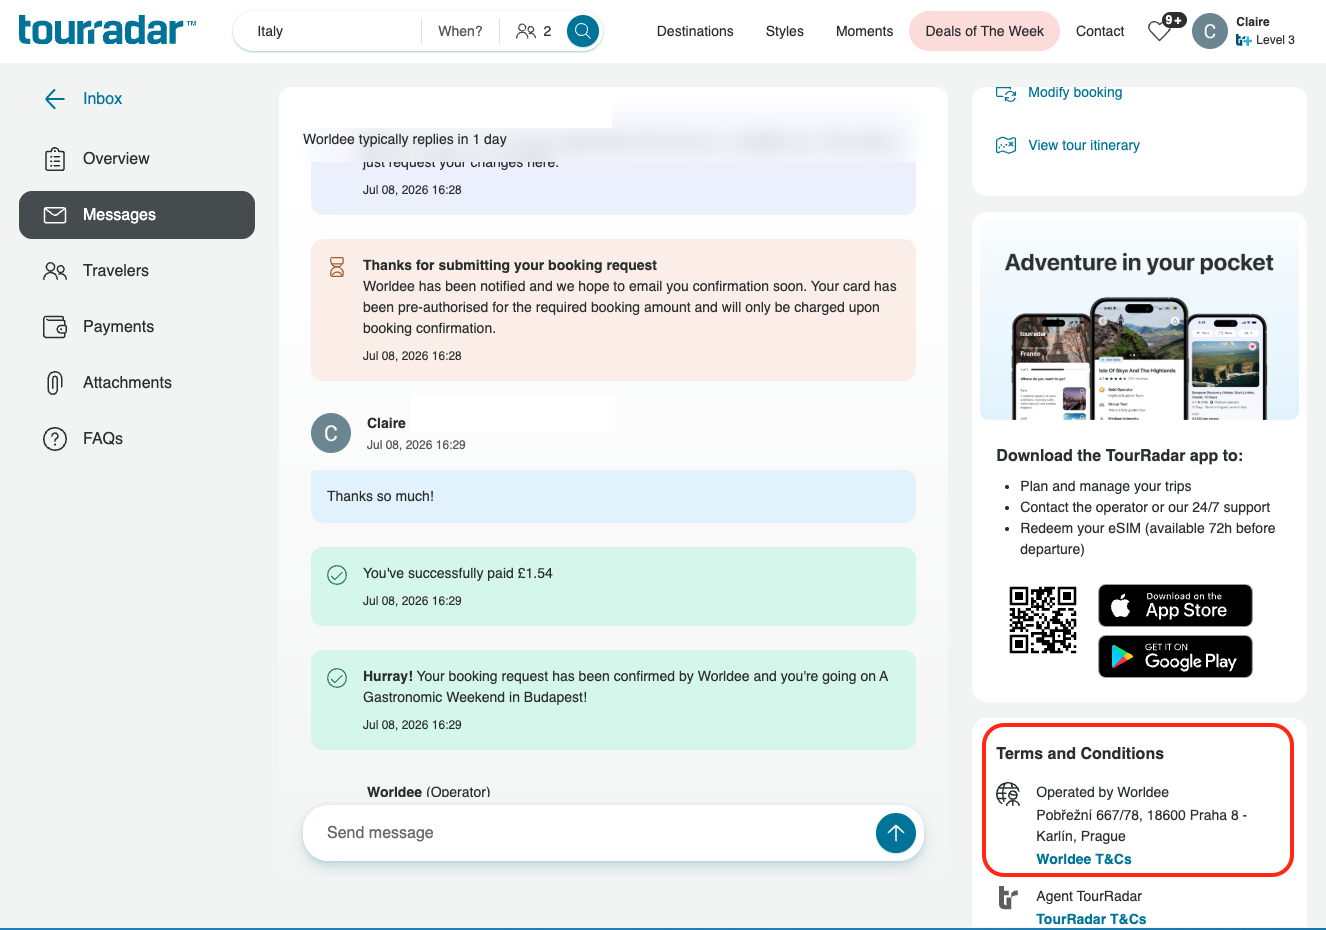Click 'Download the TourRadar app to:' text

(x=1120, y=455)
